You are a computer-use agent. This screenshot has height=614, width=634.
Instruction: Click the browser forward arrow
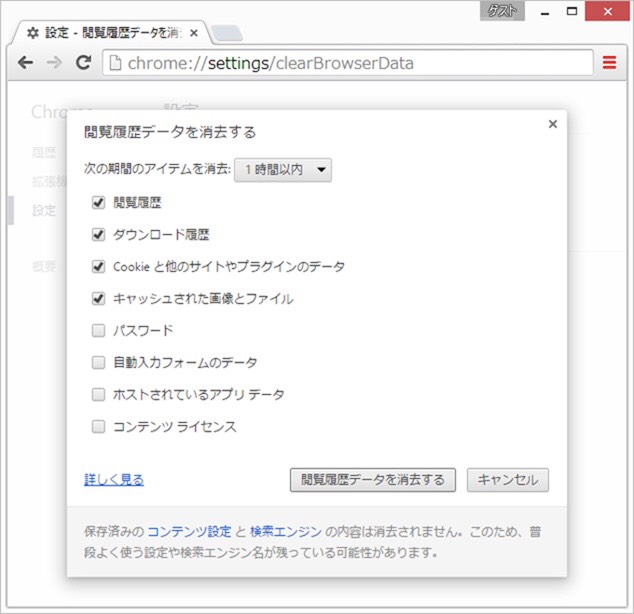[x=54, y=63]
